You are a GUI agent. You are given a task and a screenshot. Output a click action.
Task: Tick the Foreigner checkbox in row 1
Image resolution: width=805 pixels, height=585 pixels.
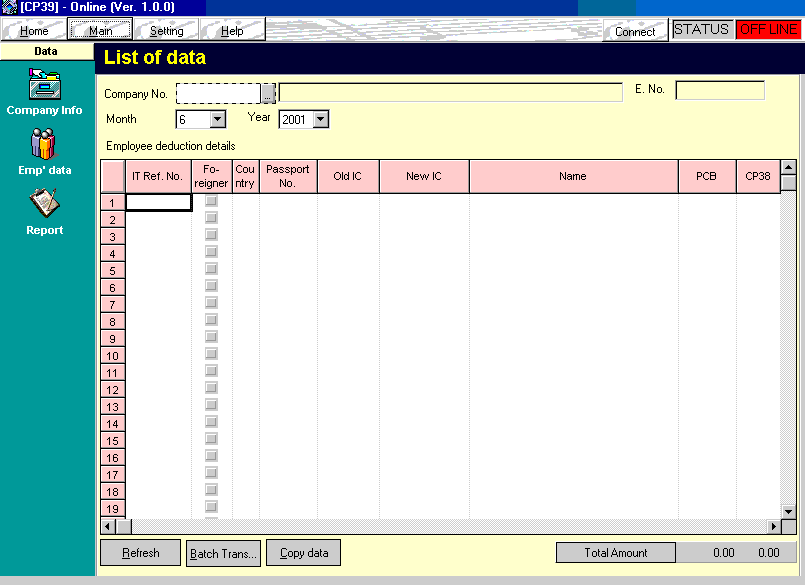click(211, 202)
